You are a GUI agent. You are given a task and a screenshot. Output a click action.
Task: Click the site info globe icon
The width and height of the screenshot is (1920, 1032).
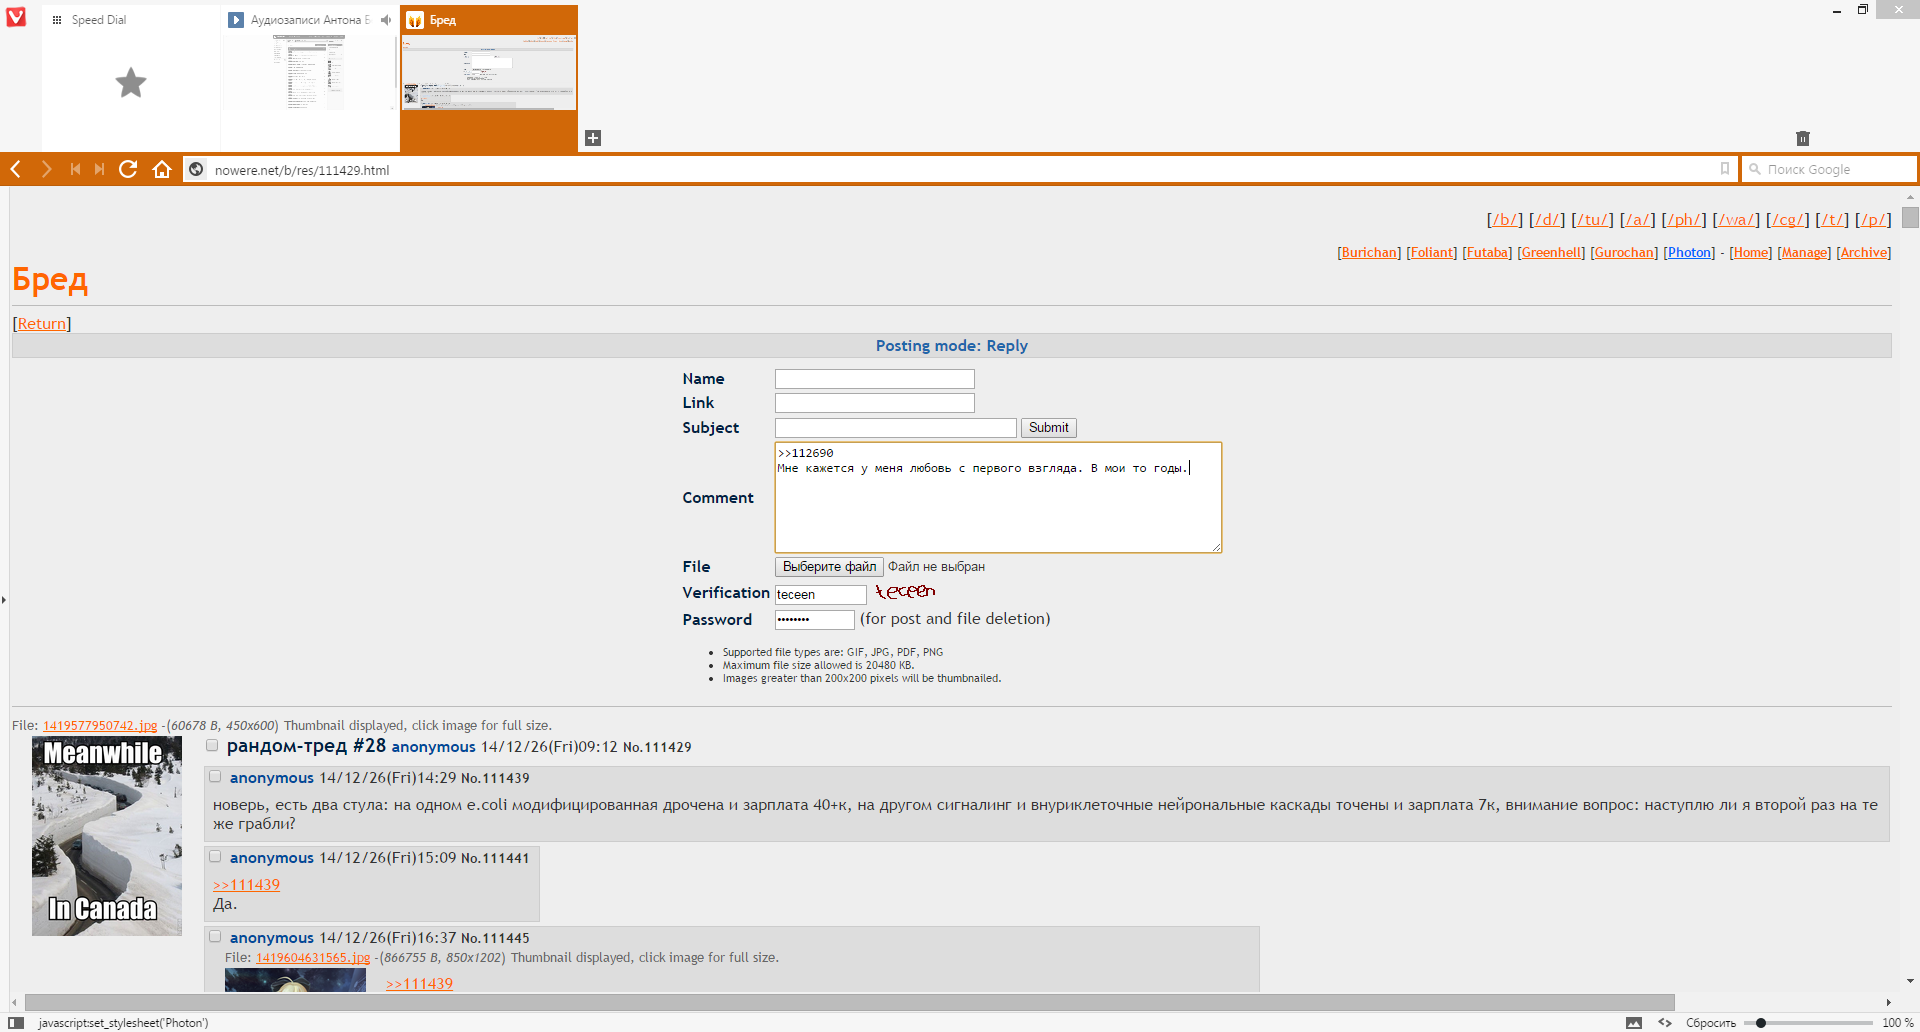point(197,169)
